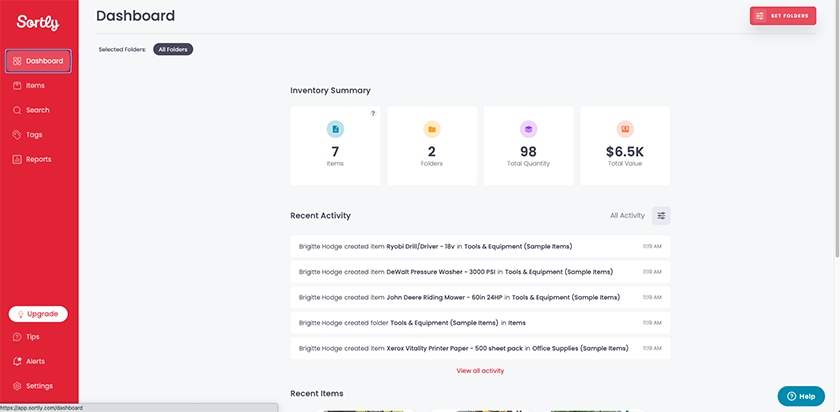The width and height of the screenshot is (840, 412).
Task: Click View all activity link
Action: point(480,371)
